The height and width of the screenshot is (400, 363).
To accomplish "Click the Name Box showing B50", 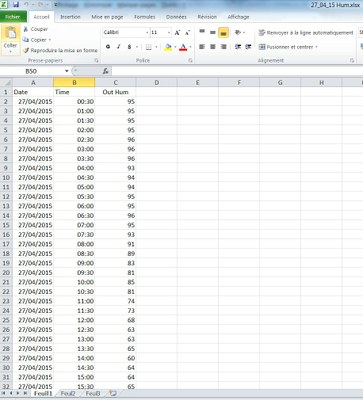I will tap(32, 71).
